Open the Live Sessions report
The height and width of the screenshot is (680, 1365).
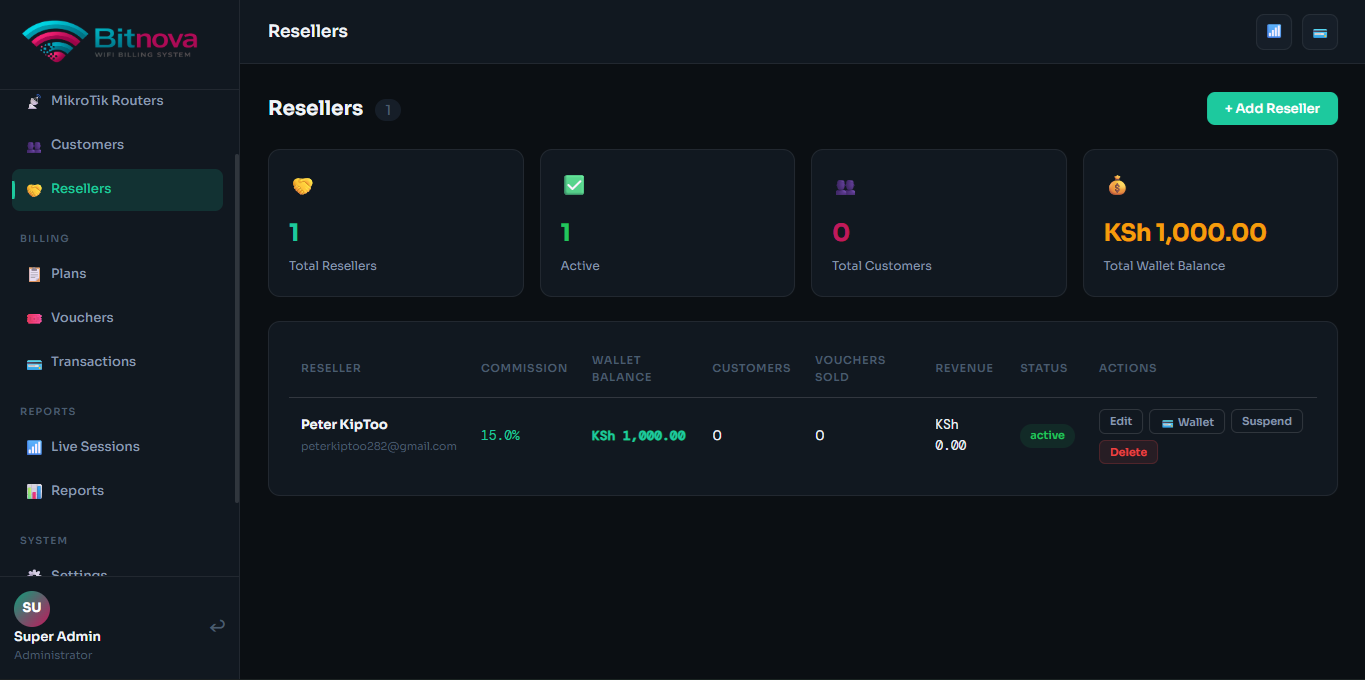click(x=117, y=447)
